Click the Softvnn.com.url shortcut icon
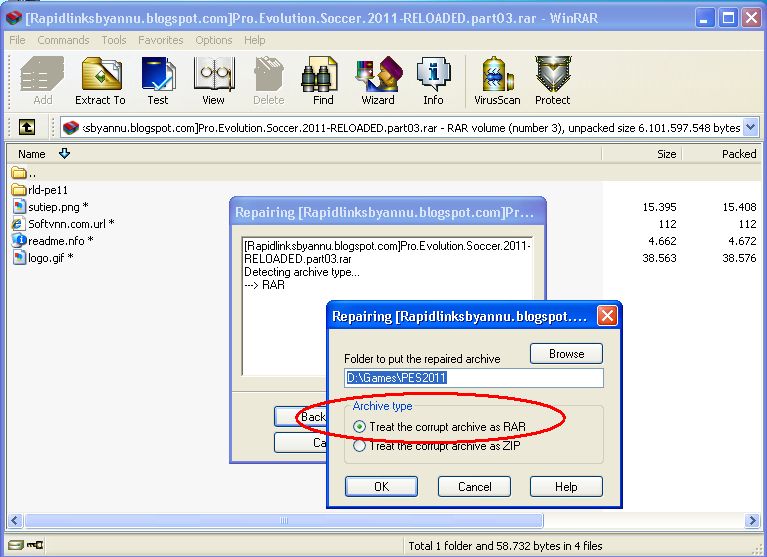This screenshot has height=557, width=767. (19, 223)
